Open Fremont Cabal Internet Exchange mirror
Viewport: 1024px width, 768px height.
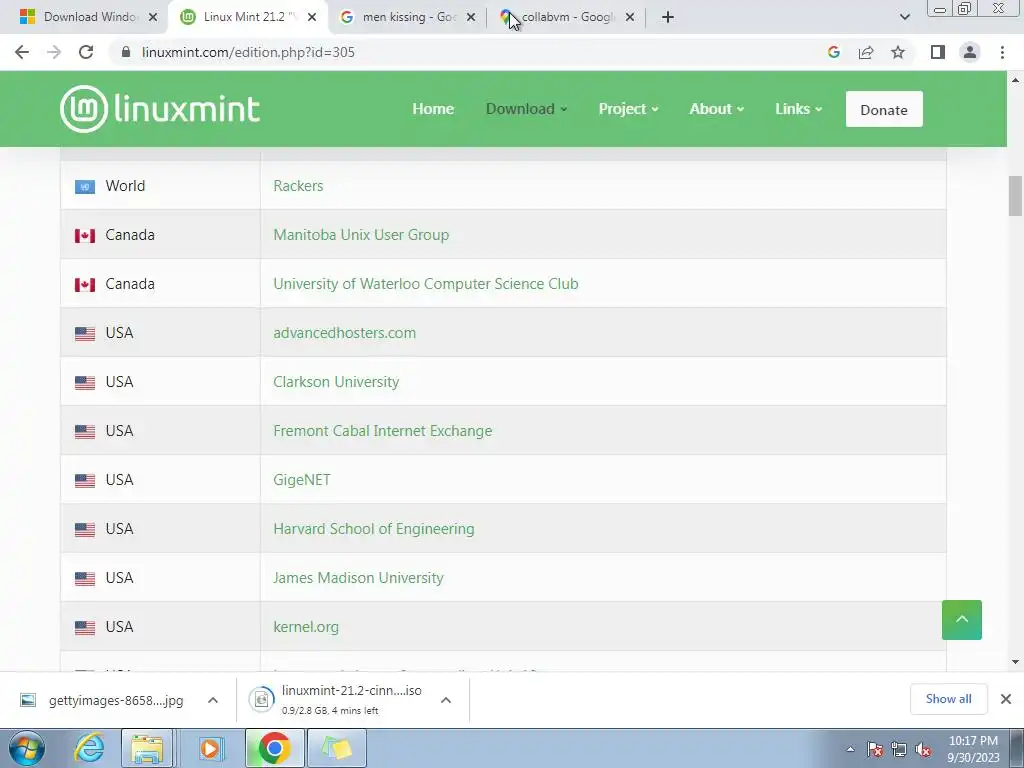[x=383, y=430]
